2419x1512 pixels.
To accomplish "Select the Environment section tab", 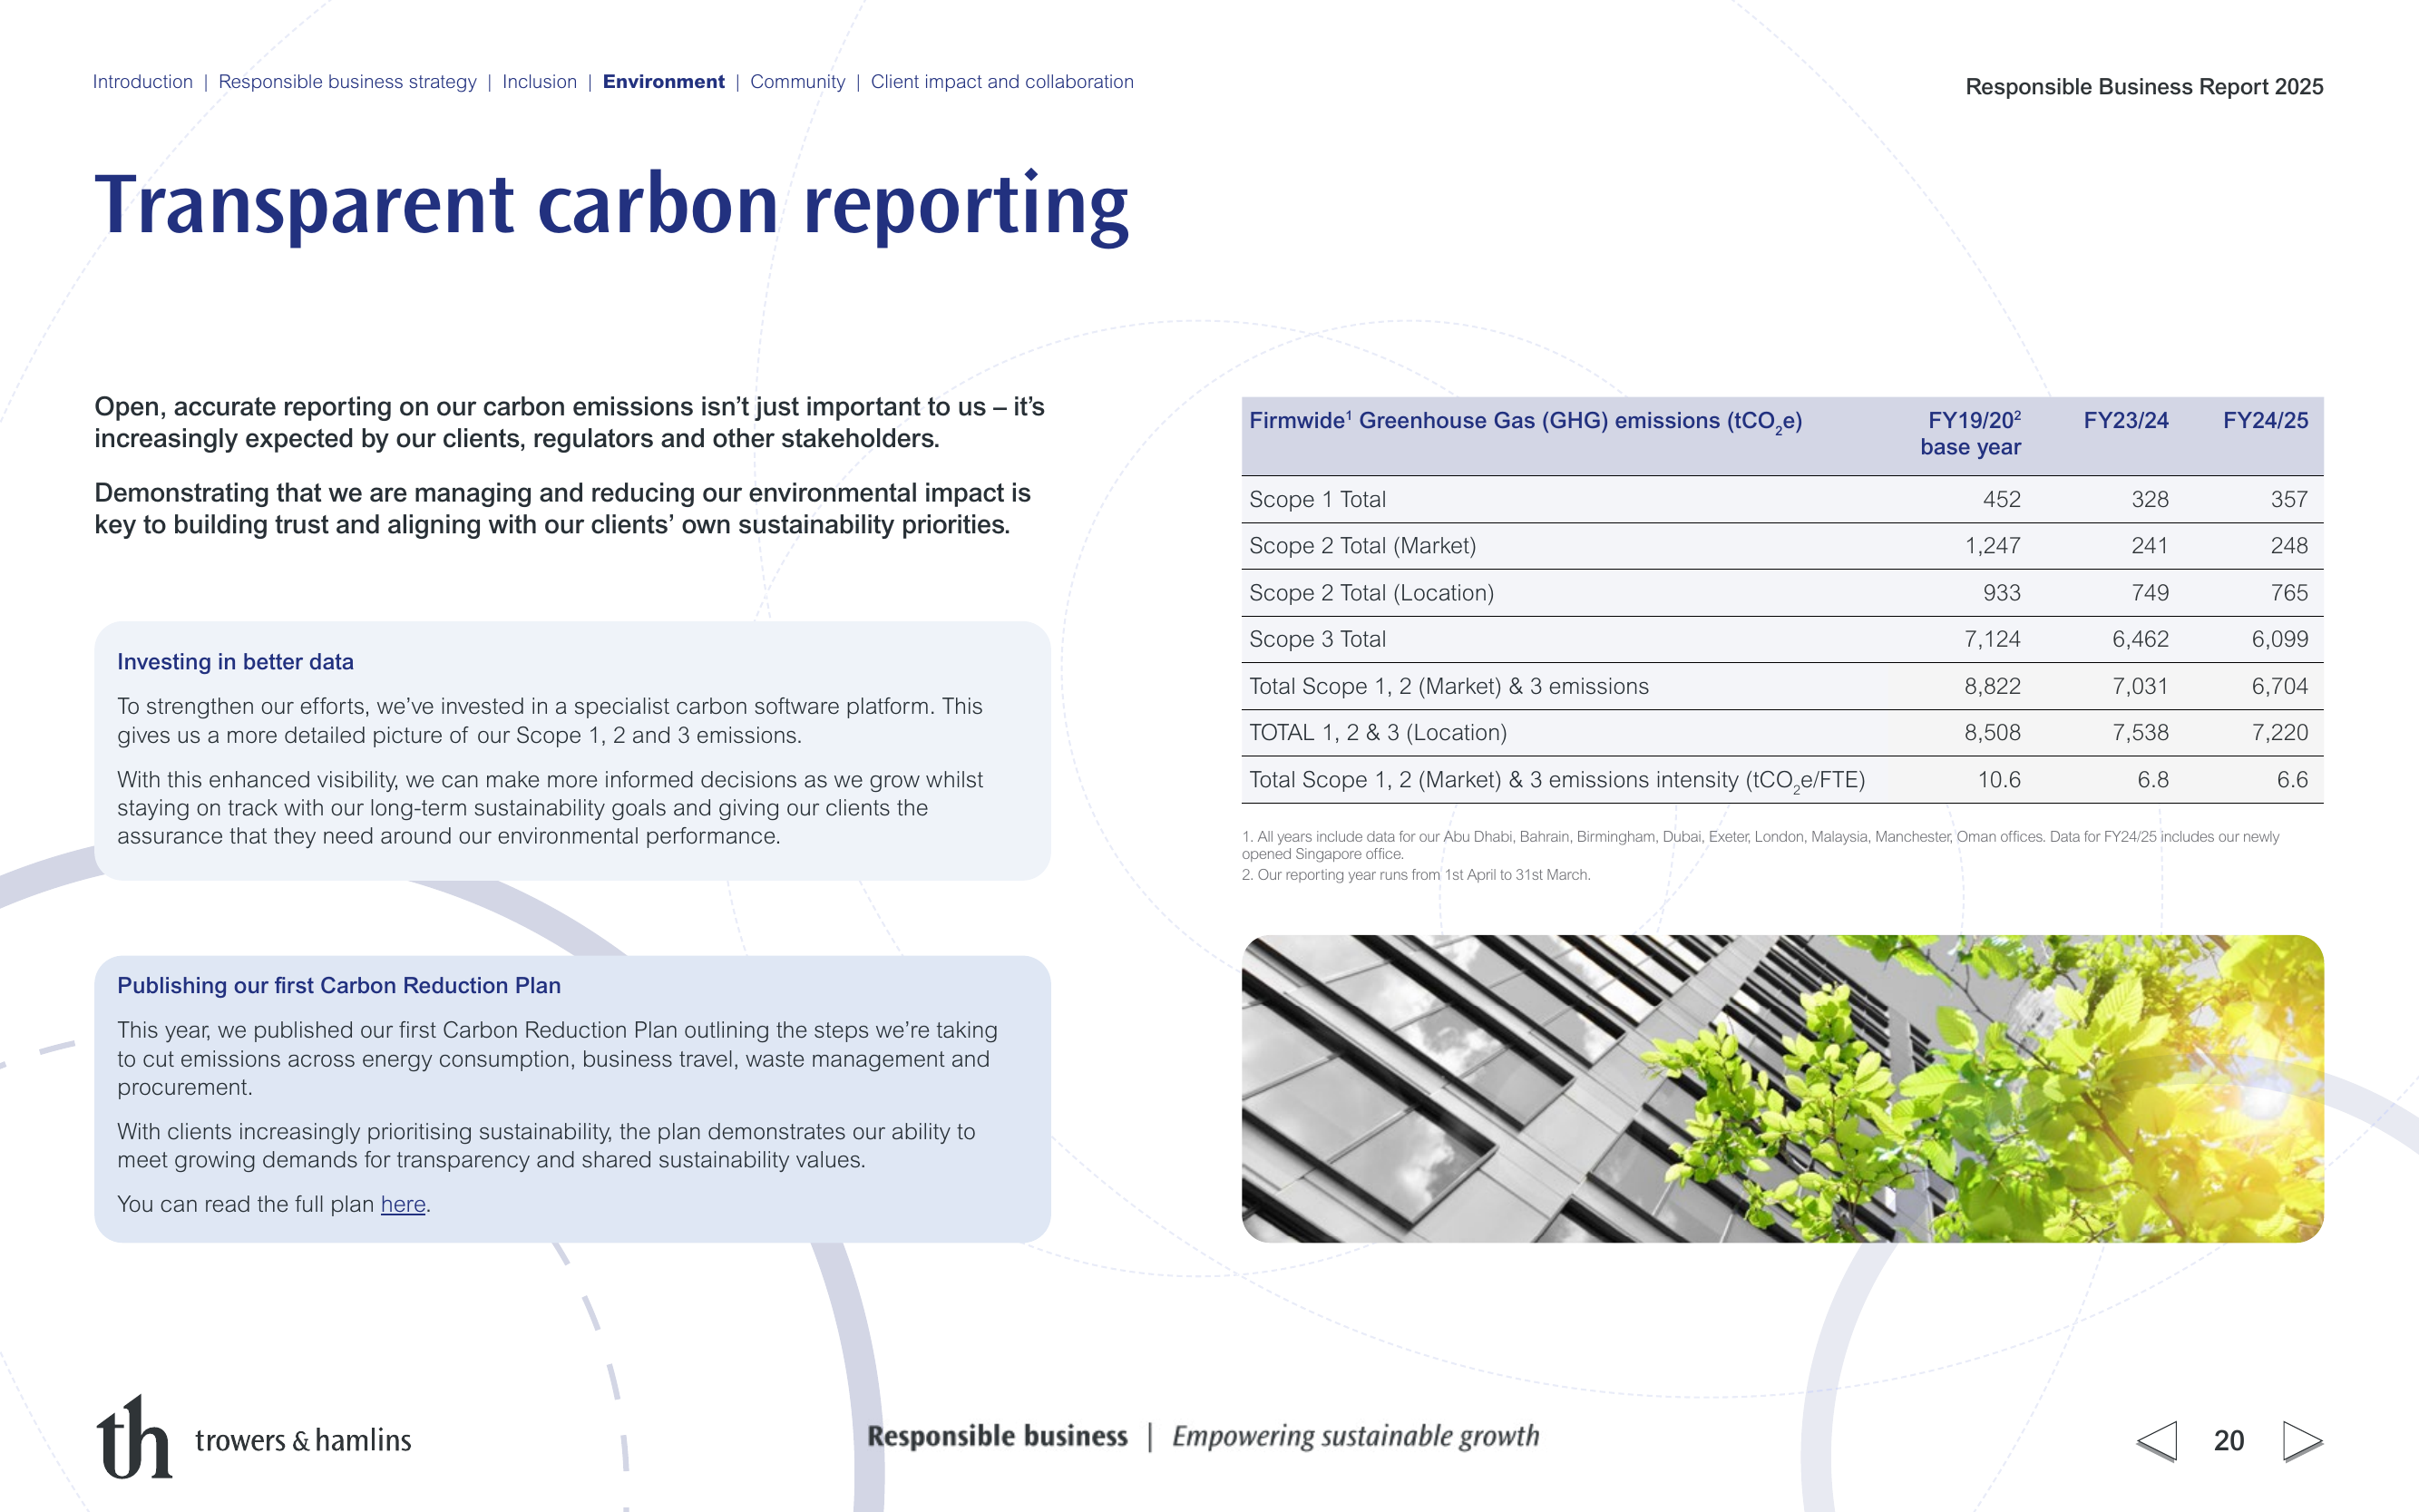I will tap(663, 82).
